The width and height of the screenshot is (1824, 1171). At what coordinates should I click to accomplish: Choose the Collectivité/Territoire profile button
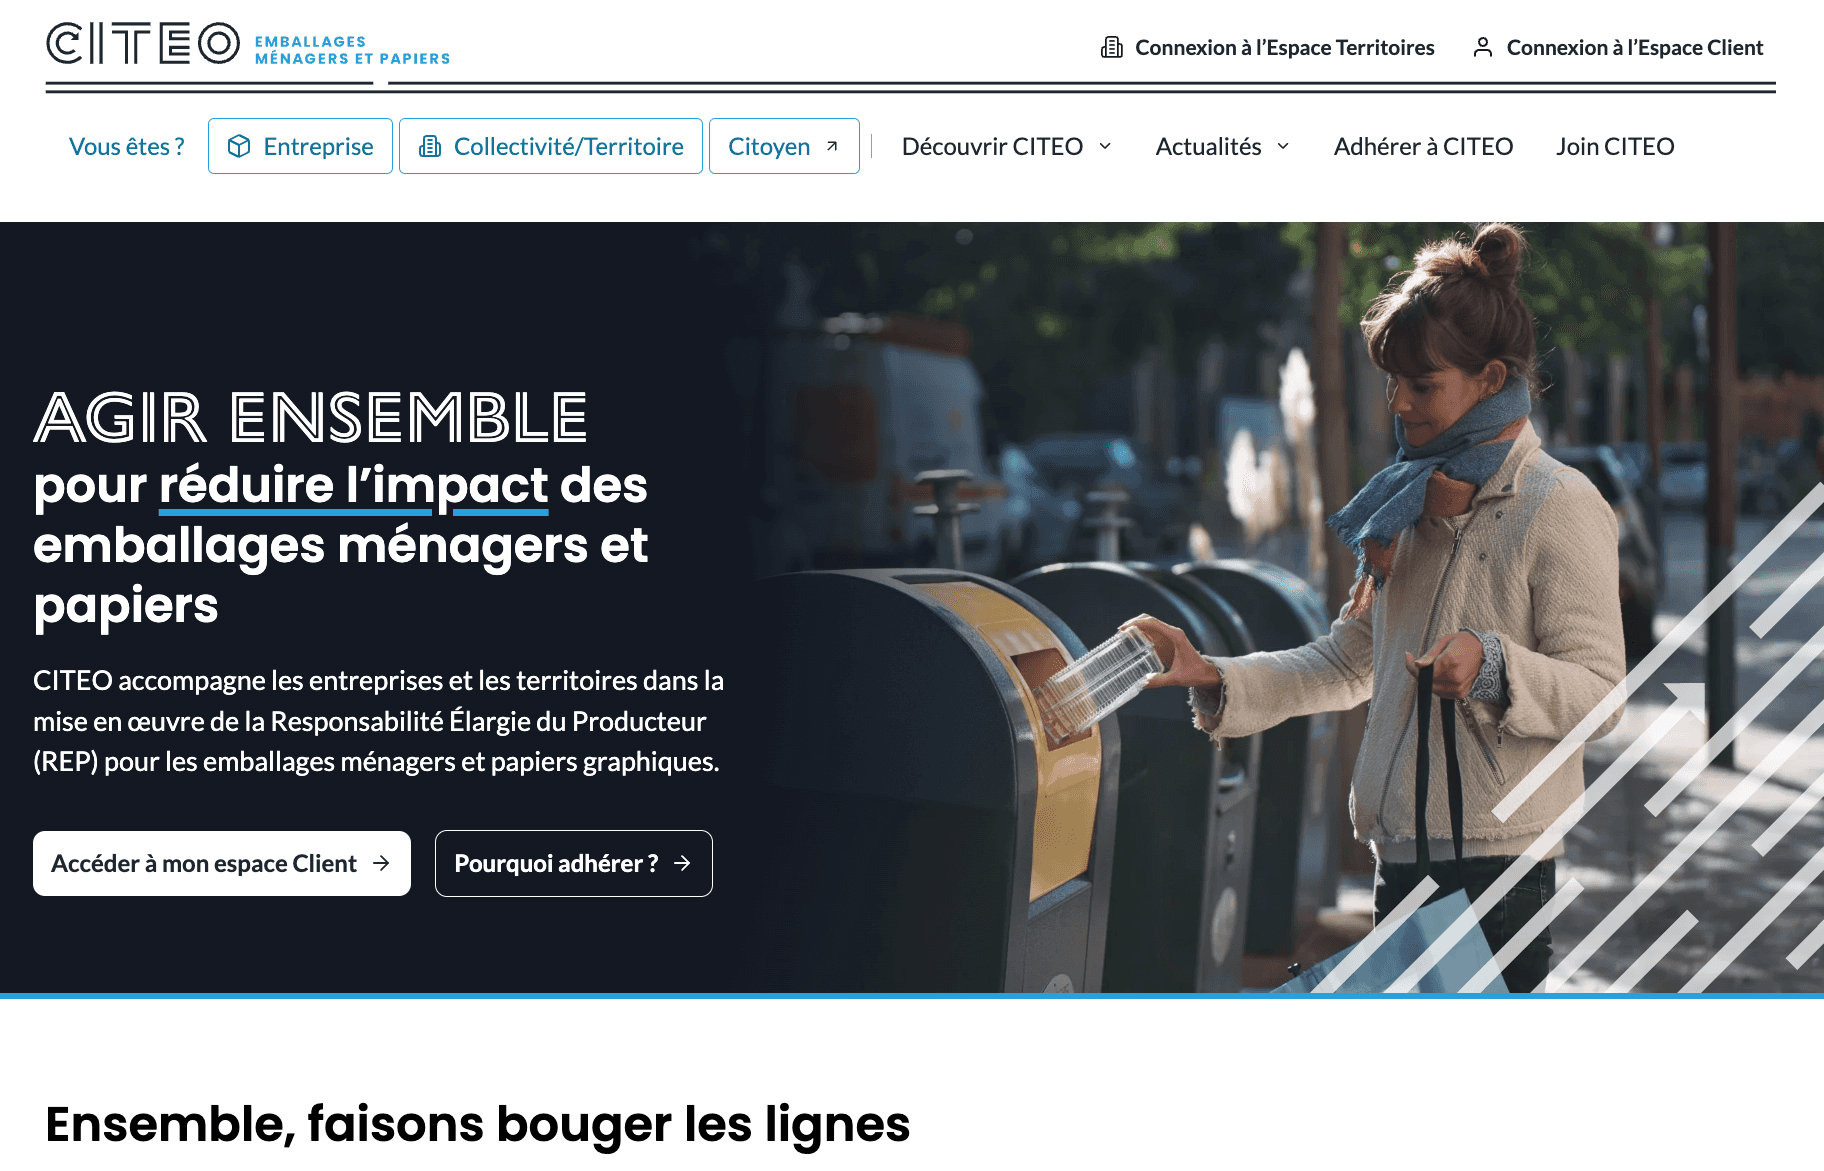[551, 146]
